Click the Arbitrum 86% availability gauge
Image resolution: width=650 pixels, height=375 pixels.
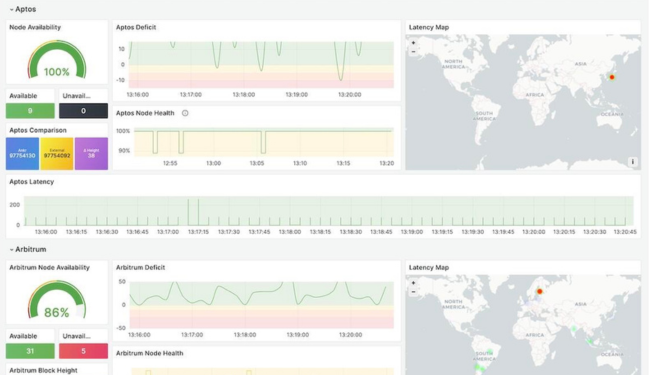(x=57, y=300)
